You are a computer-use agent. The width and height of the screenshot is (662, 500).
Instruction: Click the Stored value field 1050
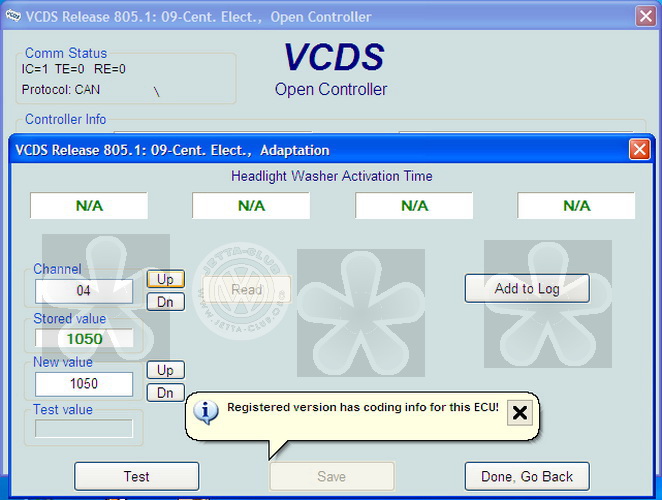pos(84,339)
